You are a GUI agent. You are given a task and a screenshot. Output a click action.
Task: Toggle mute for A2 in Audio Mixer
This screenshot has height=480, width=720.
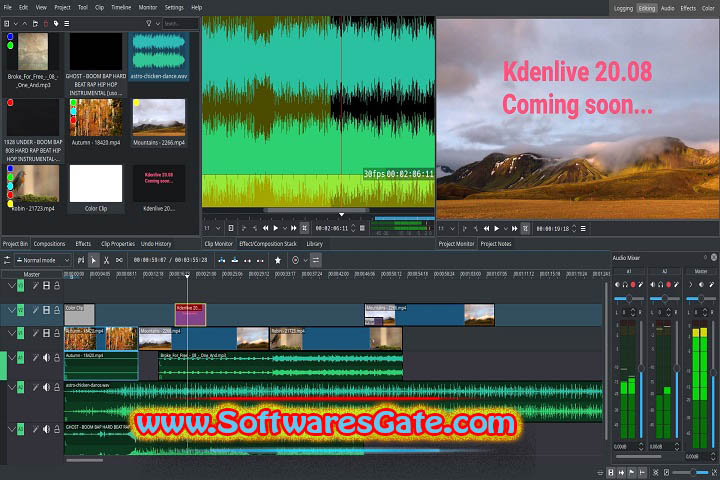(652, 285)
